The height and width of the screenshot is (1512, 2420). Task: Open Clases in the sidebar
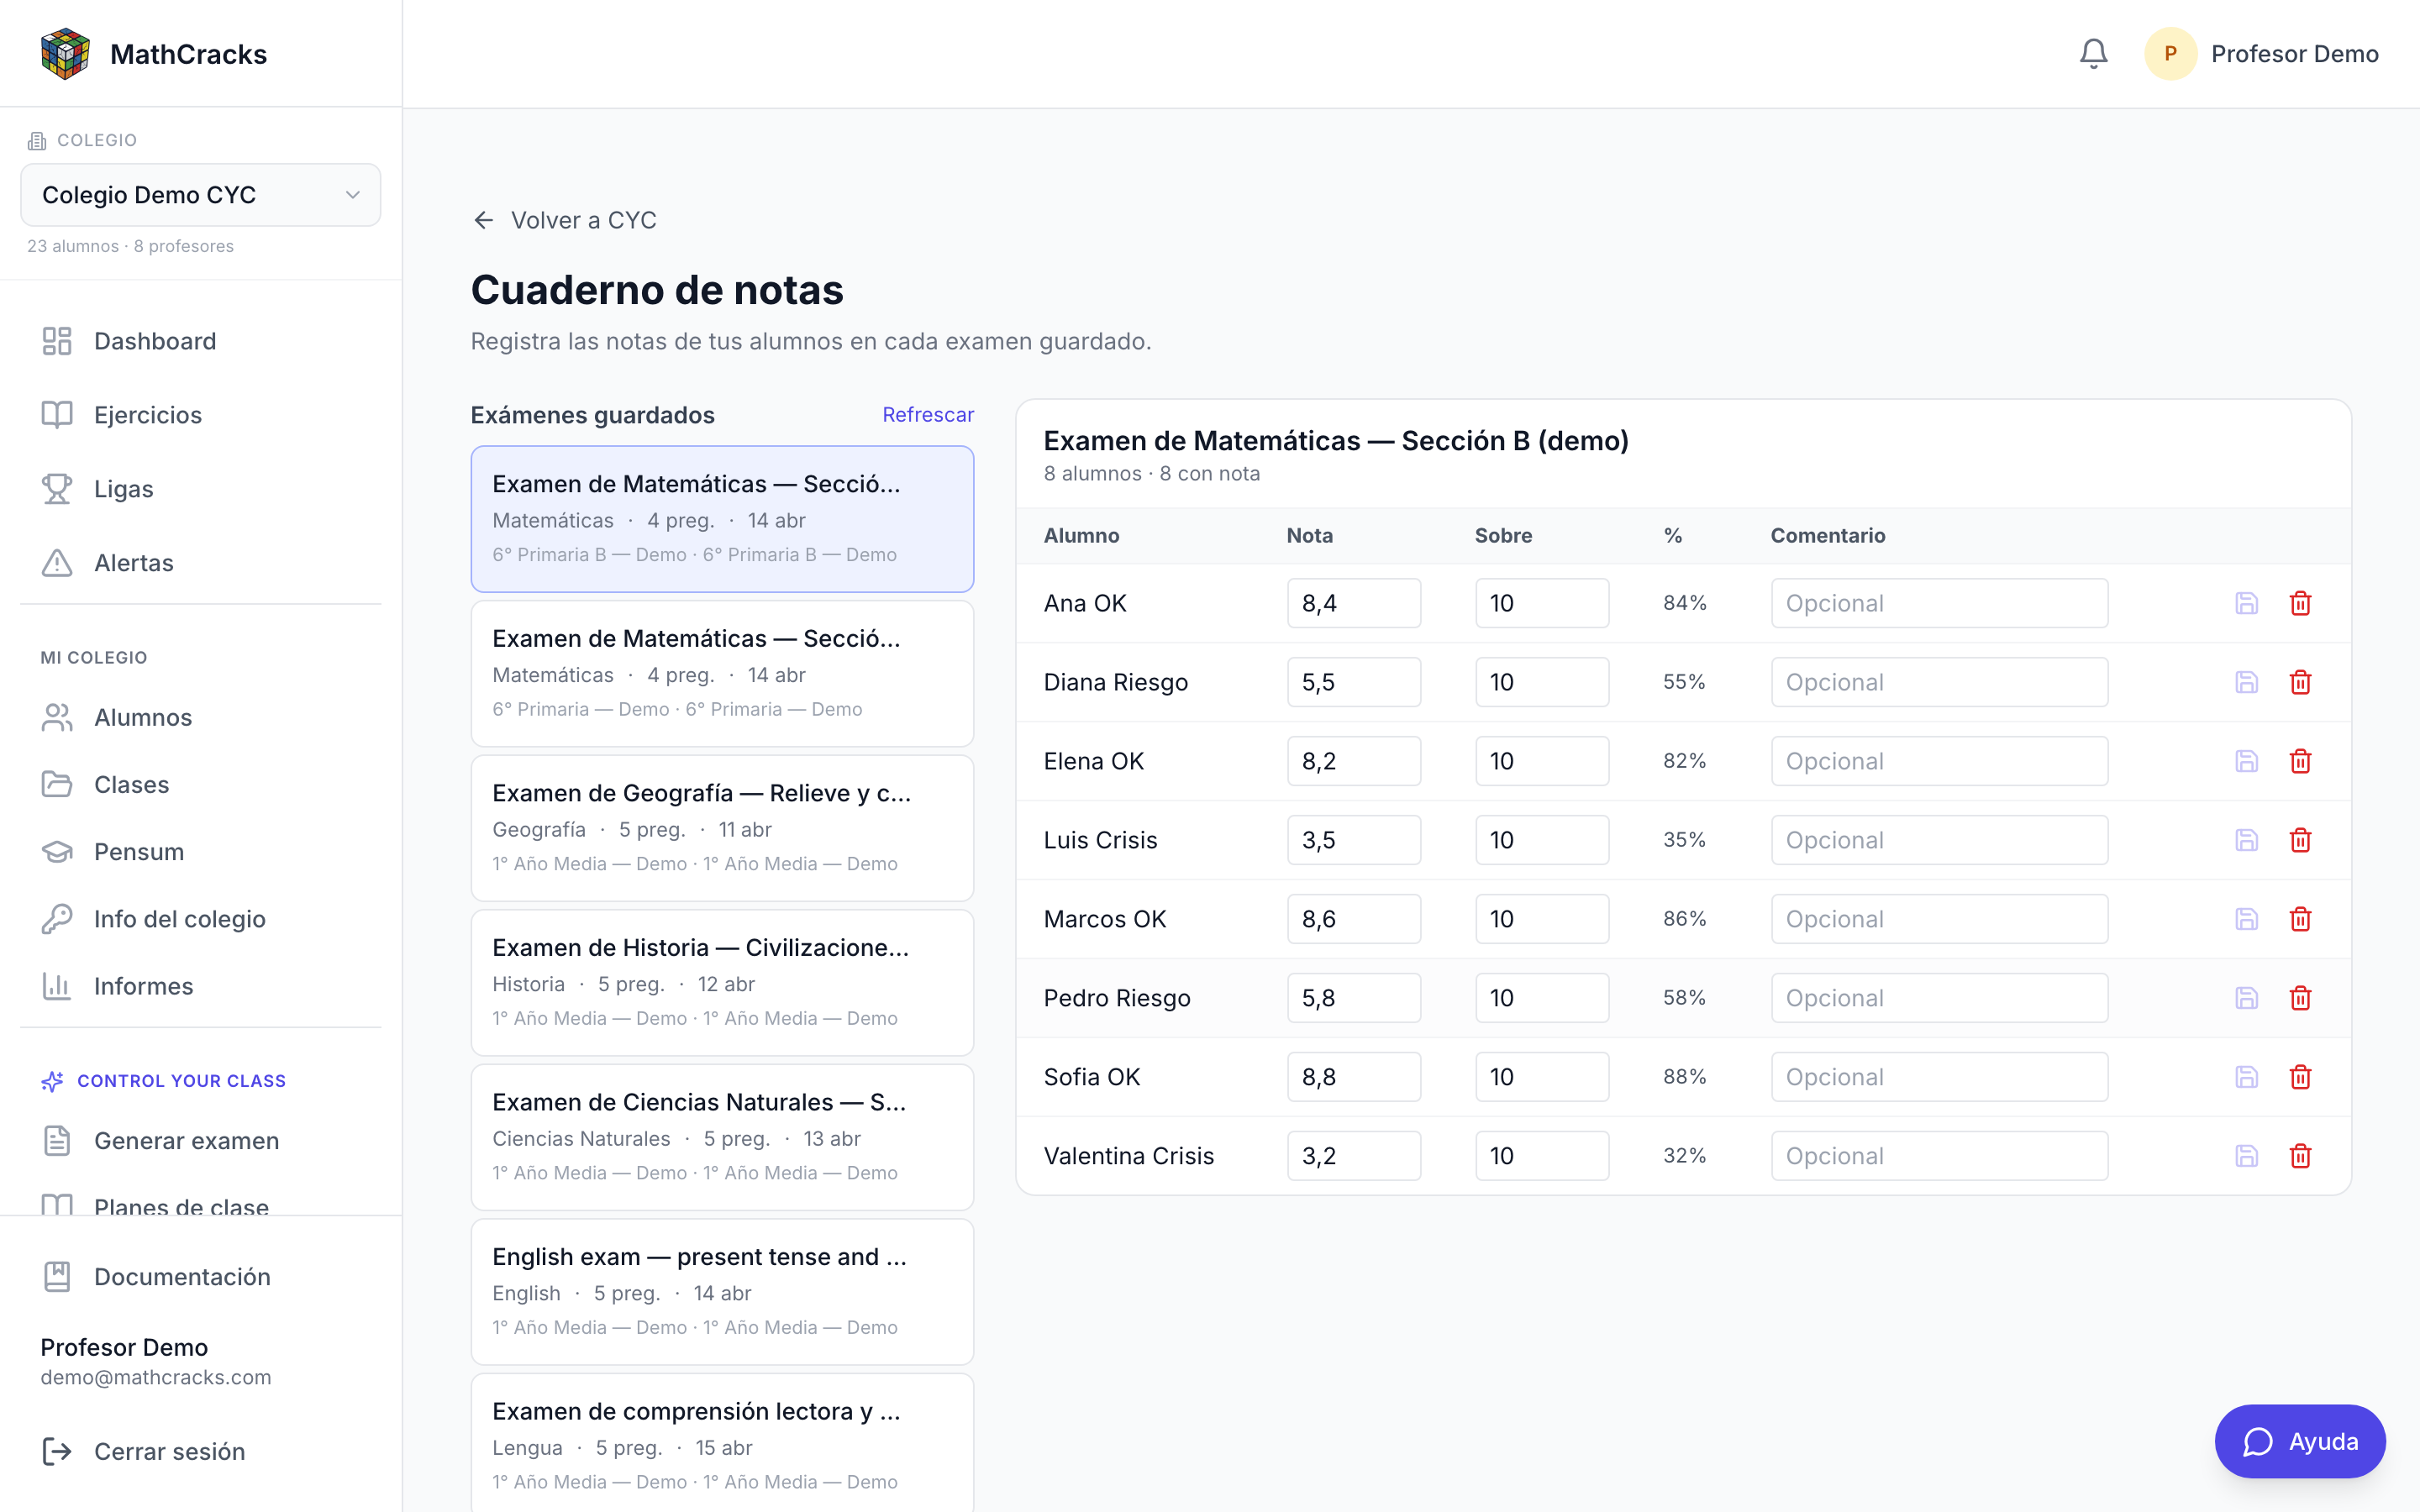coord(200,785)
